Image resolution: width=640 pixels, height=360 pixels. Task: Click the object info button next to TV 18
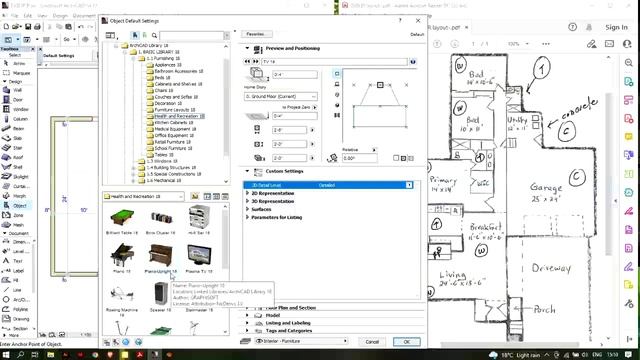pos(413,62)
